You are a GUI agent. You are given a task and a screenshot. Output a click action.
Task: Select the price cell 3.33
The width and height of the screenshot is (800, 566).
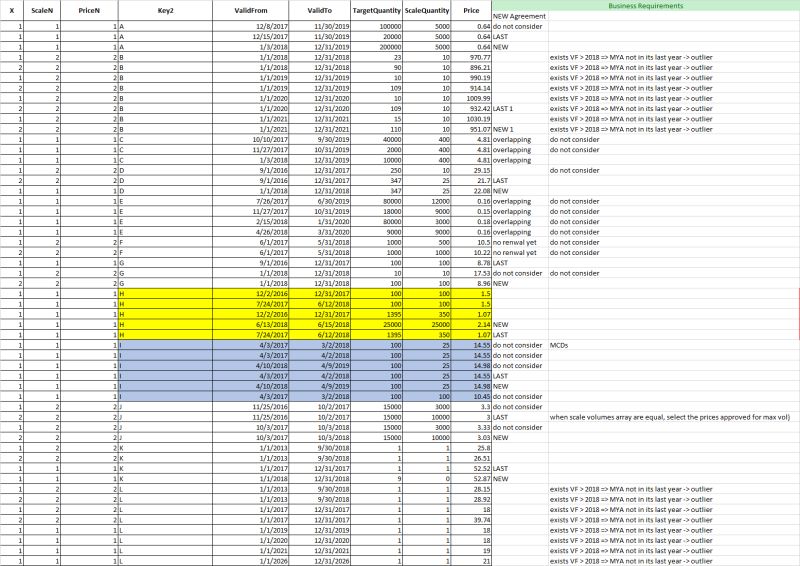(471, 427)
